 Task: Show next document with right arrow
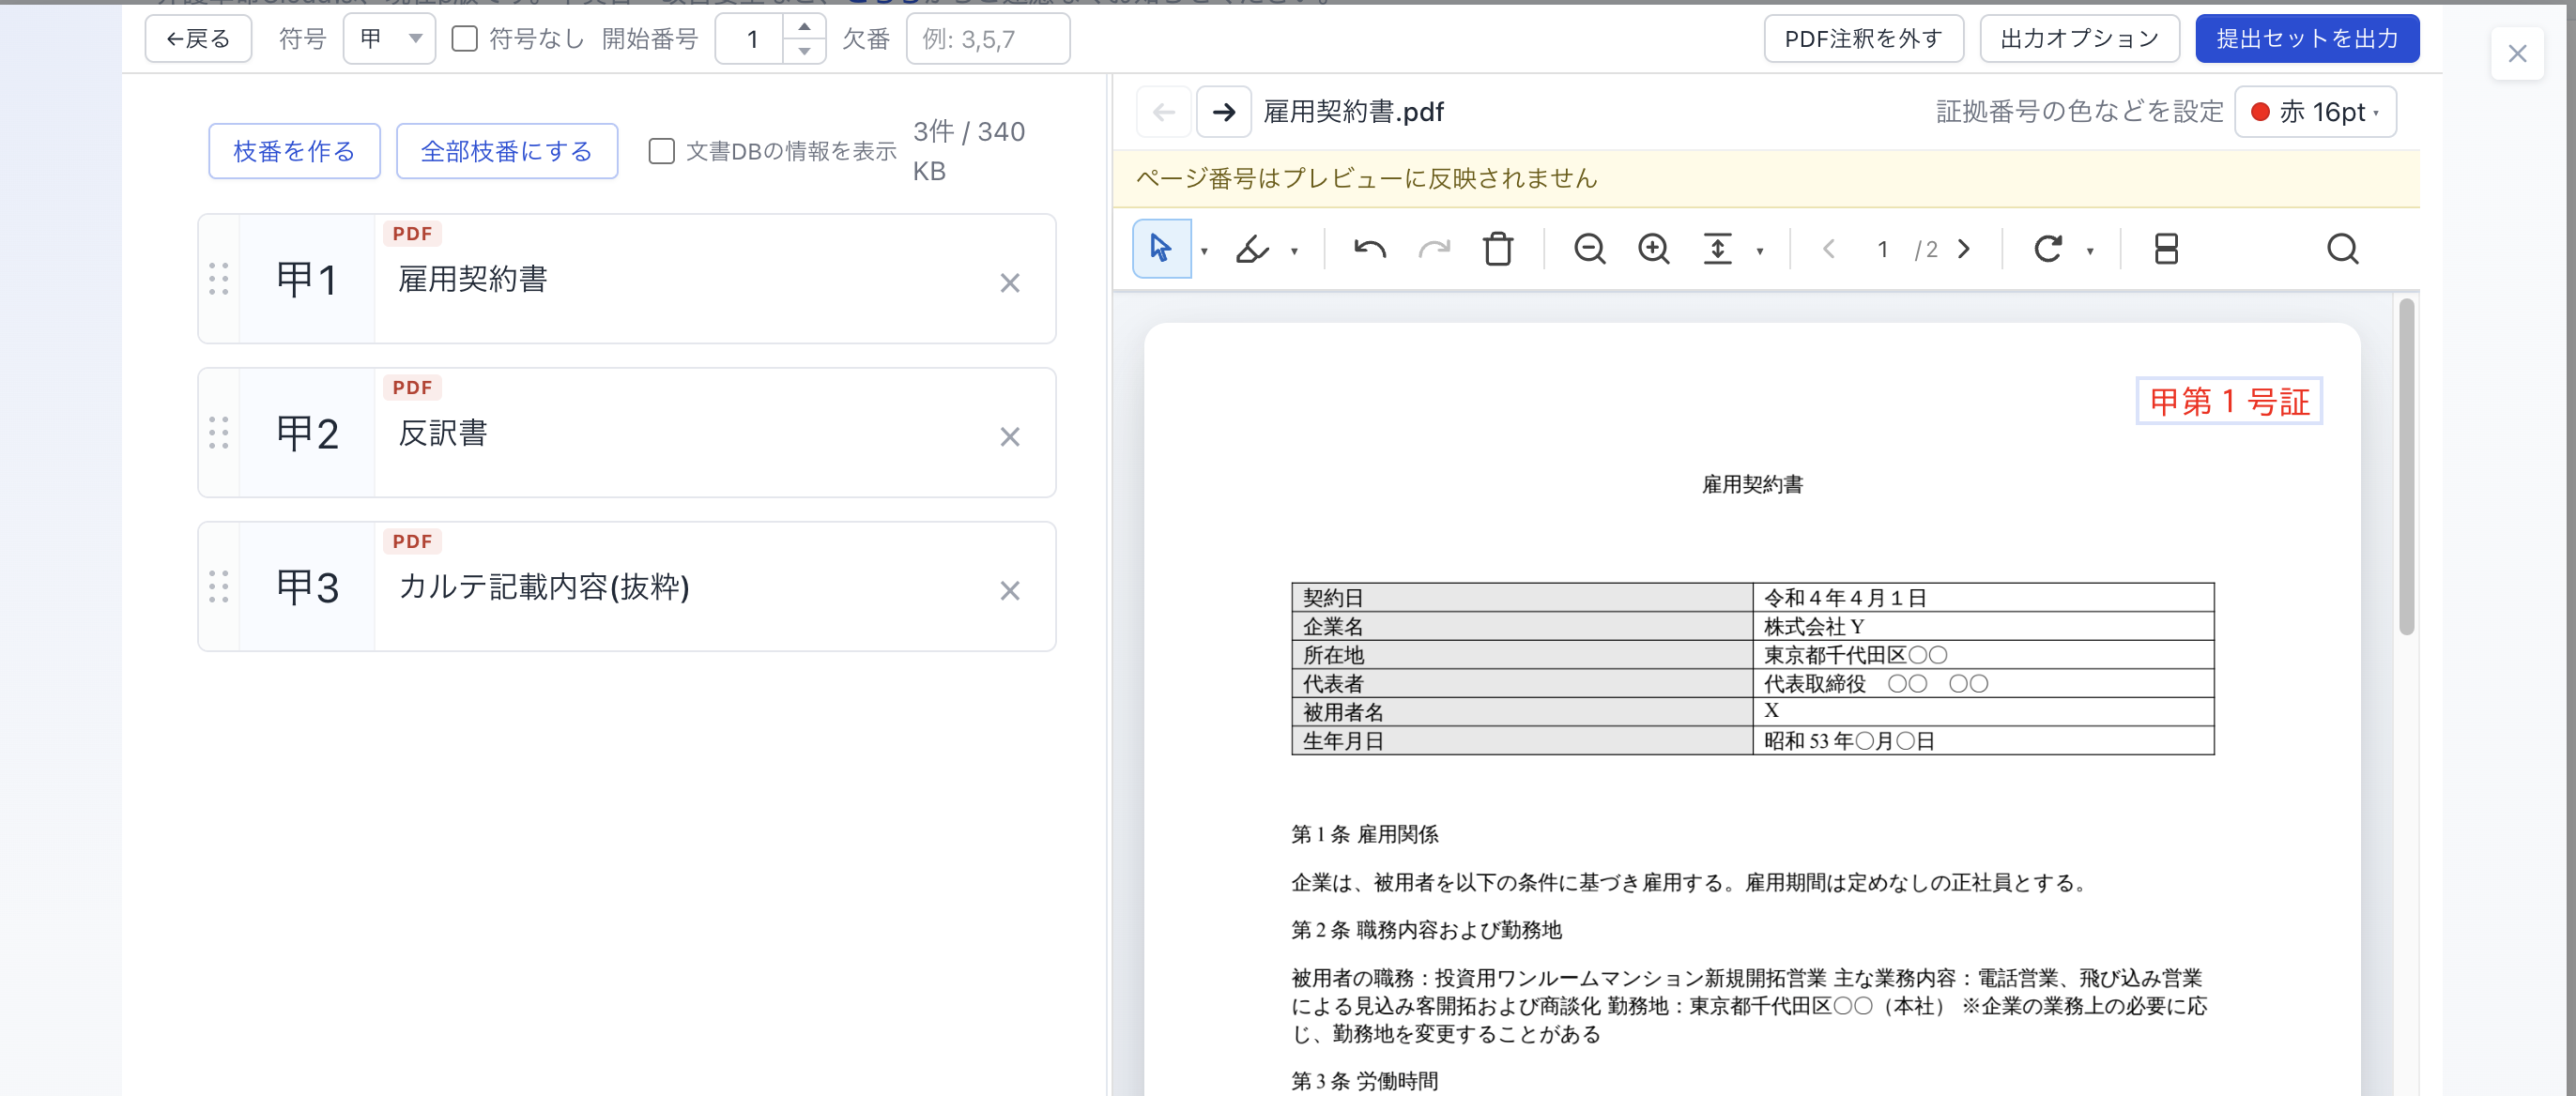pyautogui.click(x=1224, y=111)
